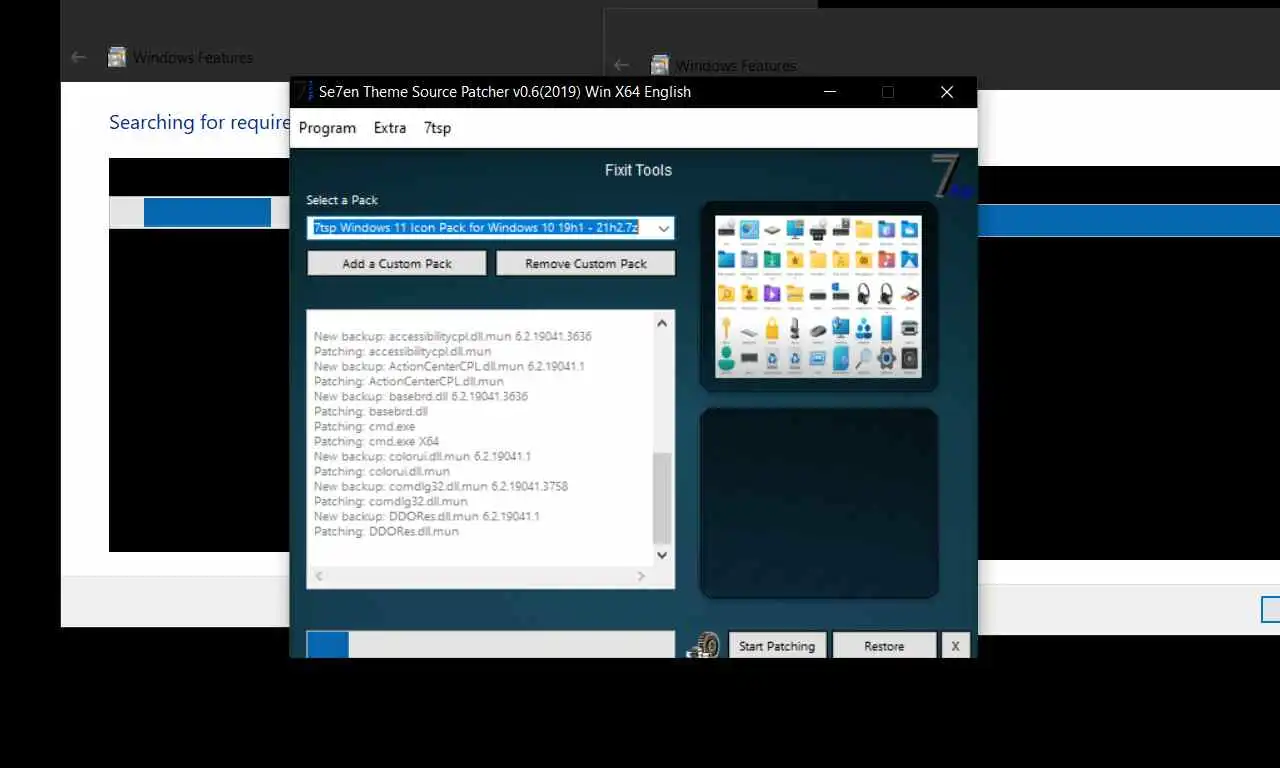
Task: Click the icon pack preview thumbnail
Action: click(818, 296)
